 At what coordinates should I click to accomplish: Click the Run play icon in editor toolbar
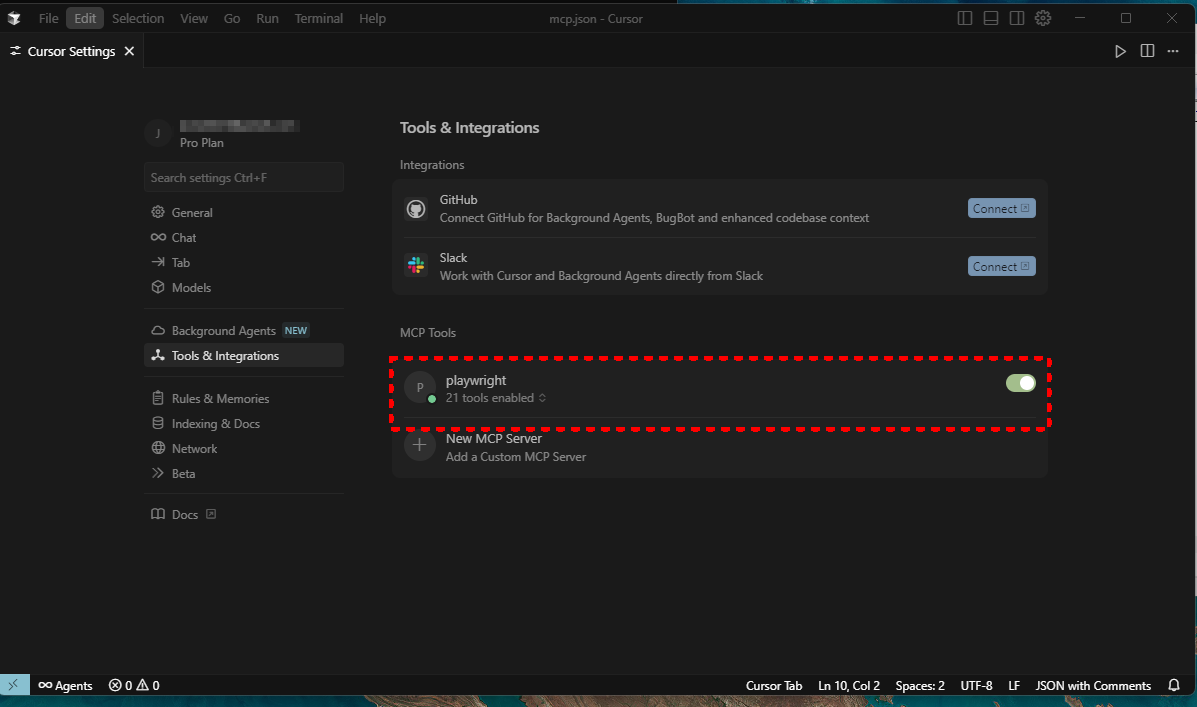click(x=1120, y=51)
